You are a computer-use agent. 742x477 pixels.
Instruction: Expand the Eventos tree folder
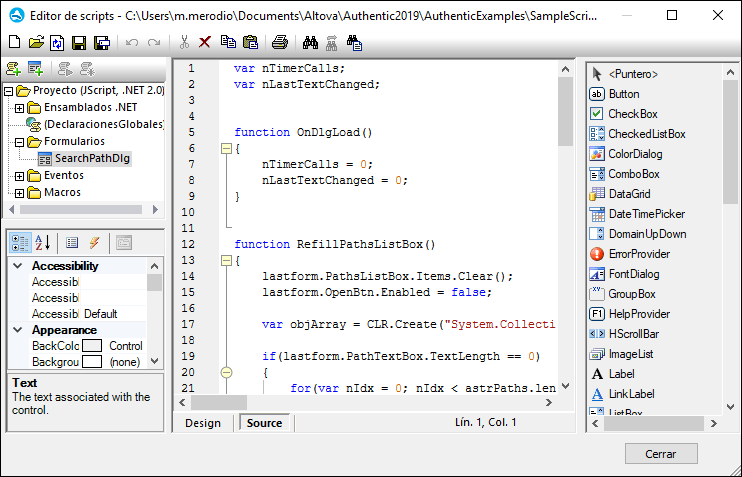click(x=21, y=176)
